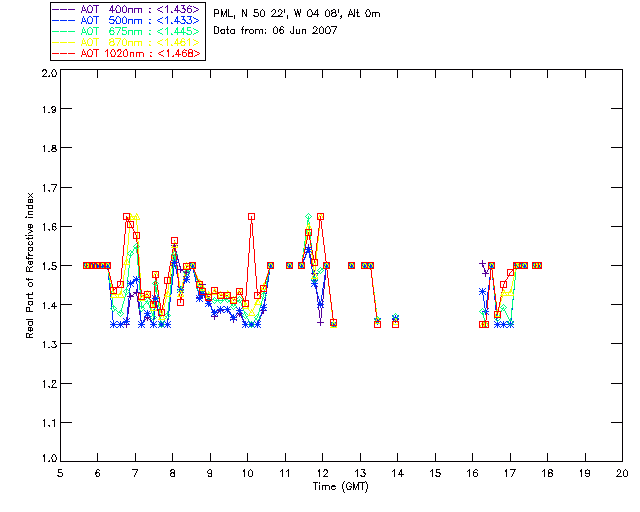Select the '<1.461>' mean value in legend
Image resolution: width=640 pixels, height=512 pixels.
pos(178,42)
